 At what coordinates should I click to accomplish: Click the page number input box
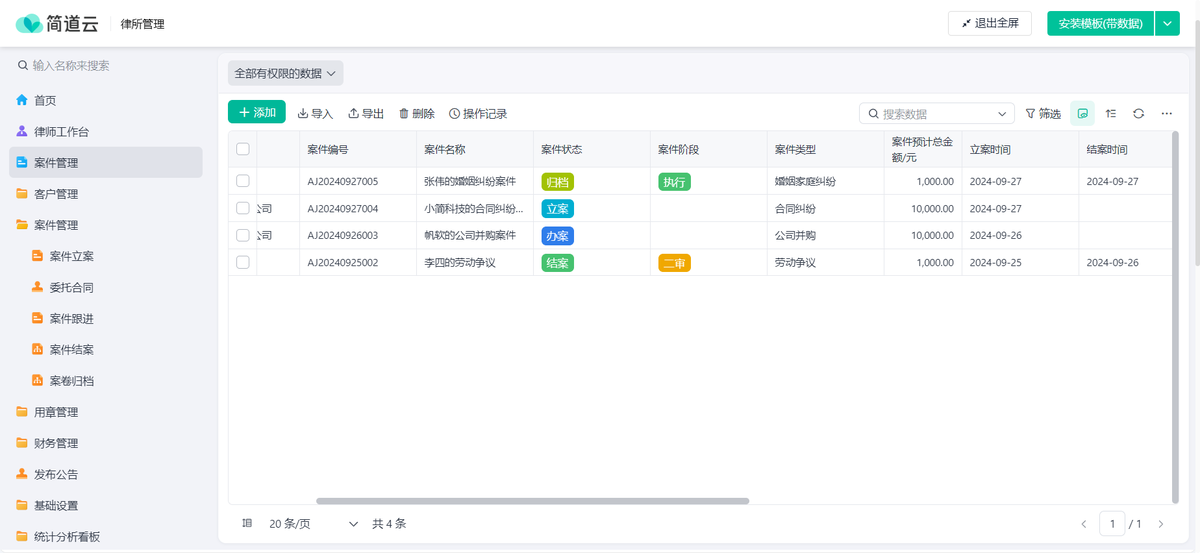[x=1112, y=524]
